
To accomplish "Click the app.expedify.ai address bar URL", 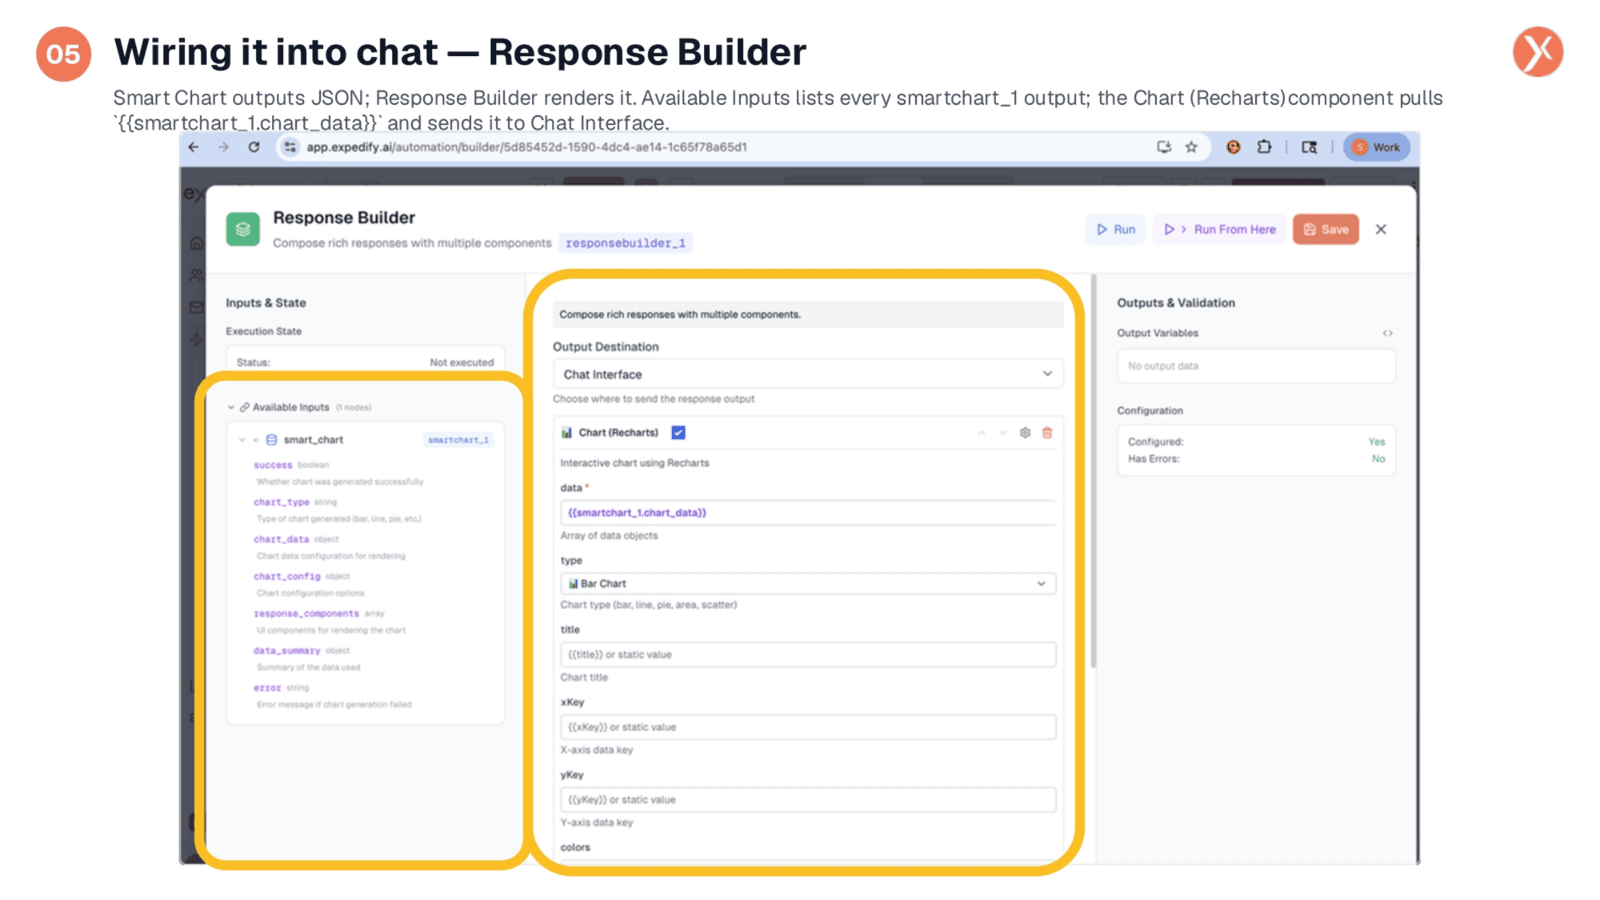I will 526,147.
